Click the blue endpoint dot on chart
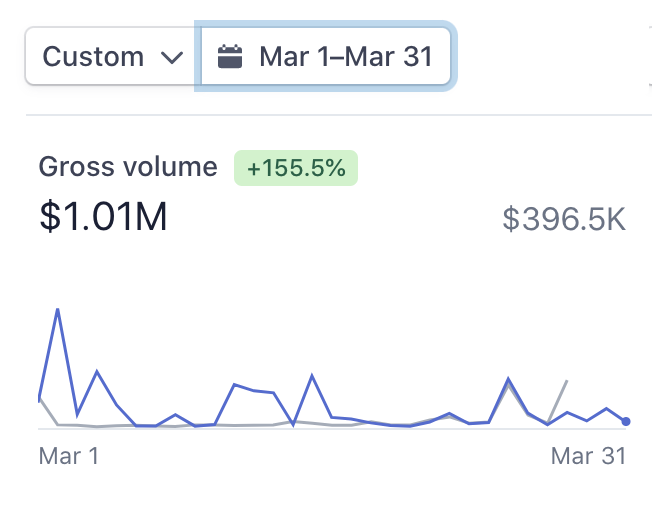The image size is (654, 506). point(626,421)
